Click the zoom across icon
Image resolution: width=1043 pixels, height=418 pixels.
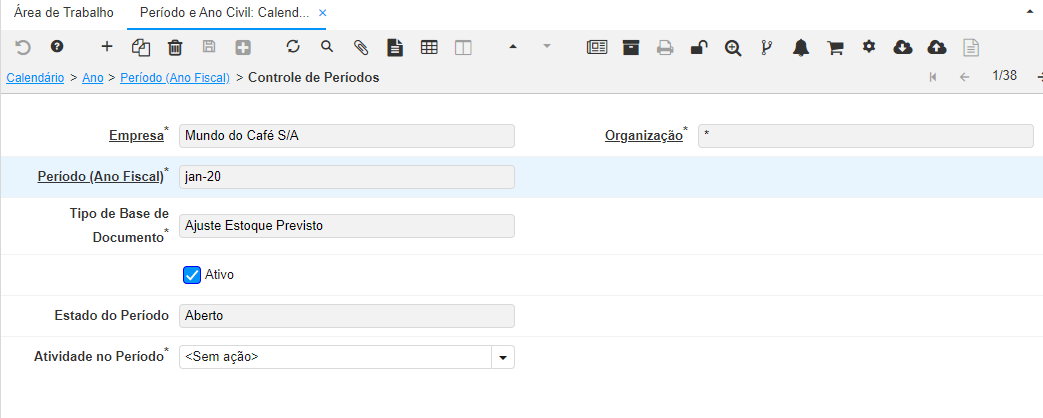(733, 47)
